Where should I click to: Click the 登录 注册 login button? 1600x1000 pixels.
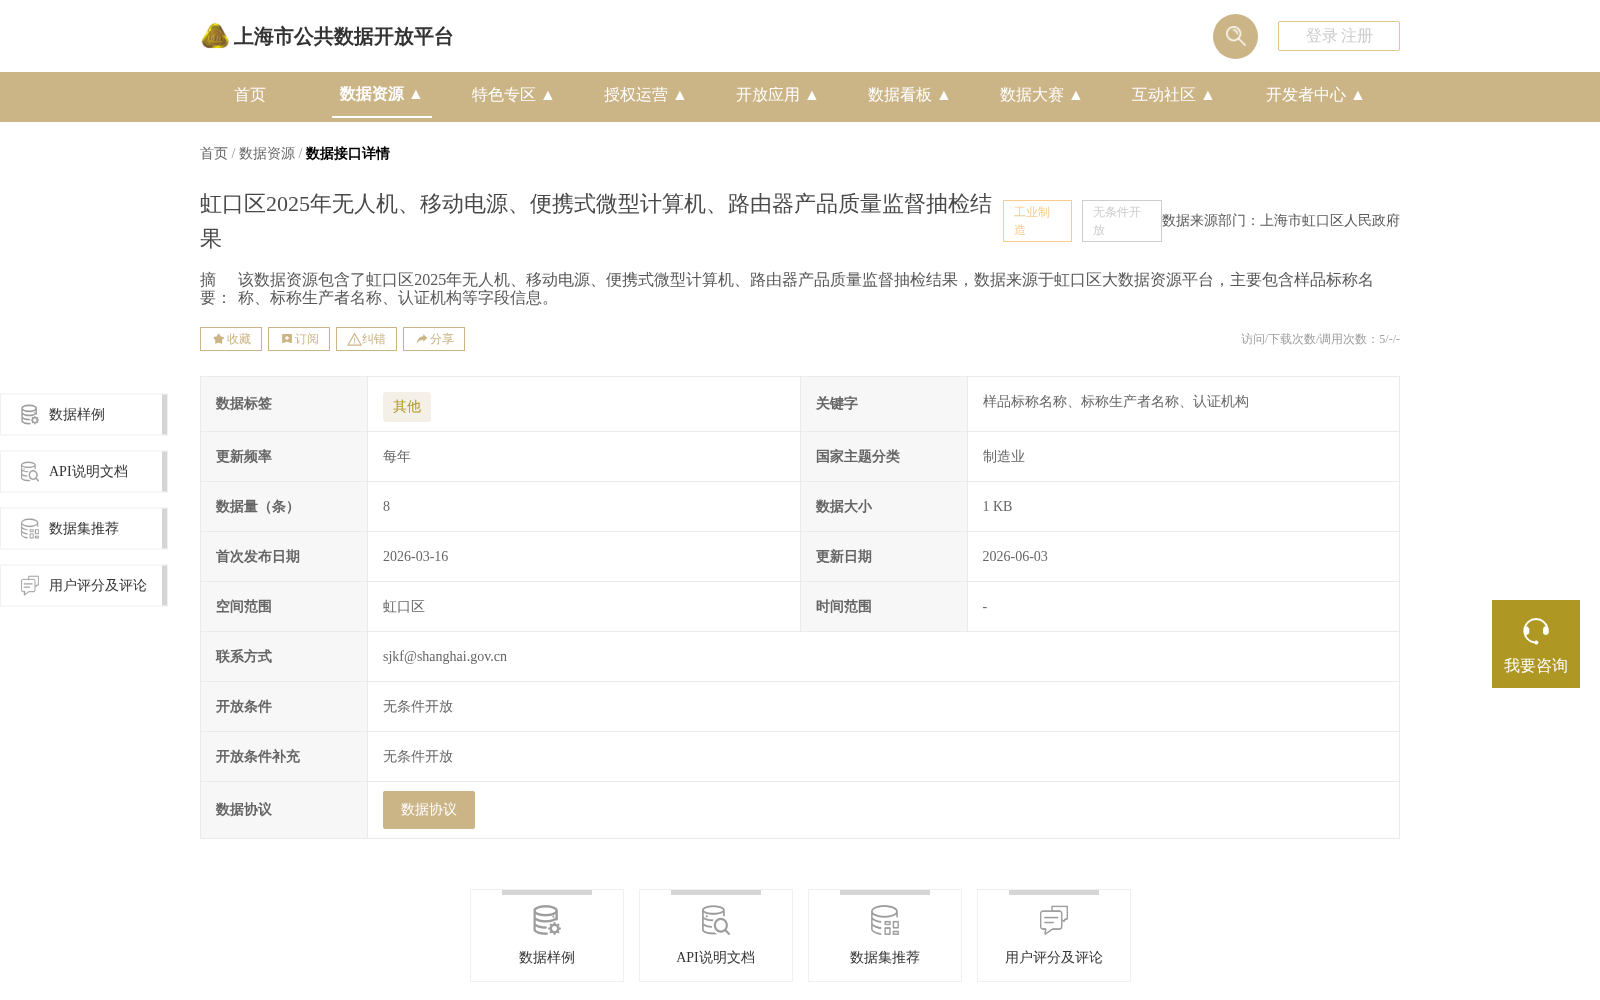coord(1338,36)
